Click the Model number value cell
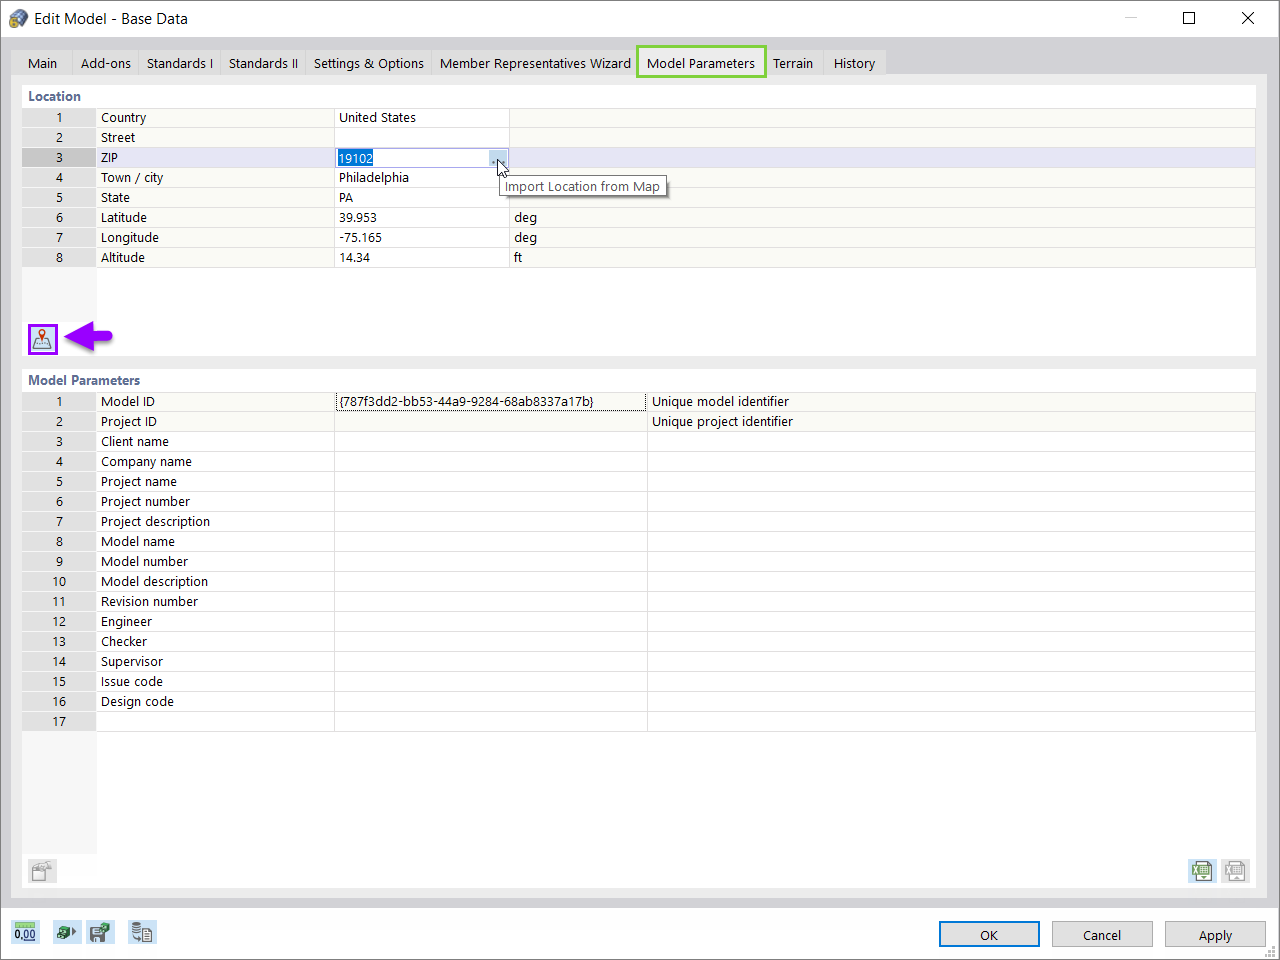The height and width of the screenshot is (960, 1280). [491, 562]
